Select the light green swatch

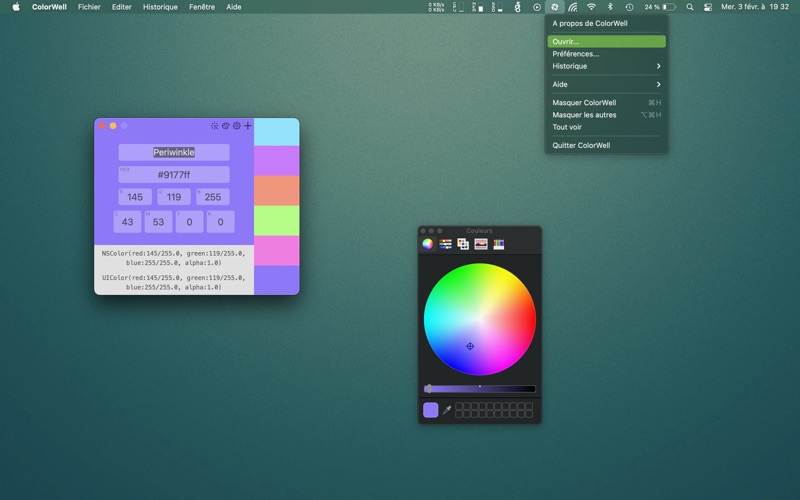pos(277,220)
